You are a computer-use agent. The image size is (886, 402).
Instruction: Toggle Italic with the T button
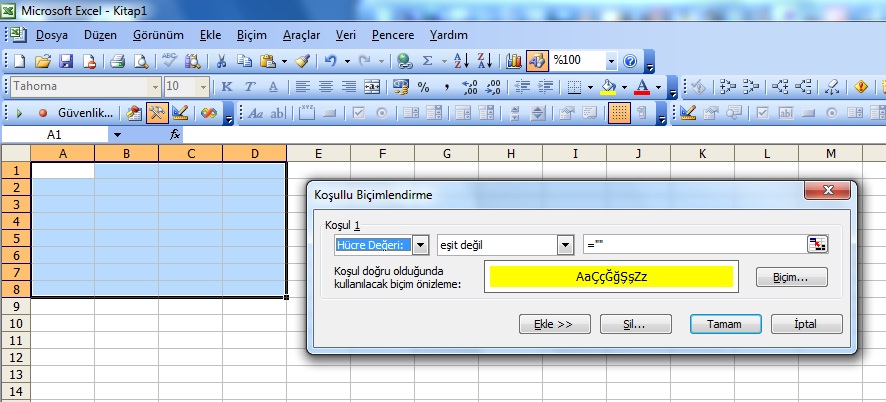pyautogui.click(x=250, y=87)
